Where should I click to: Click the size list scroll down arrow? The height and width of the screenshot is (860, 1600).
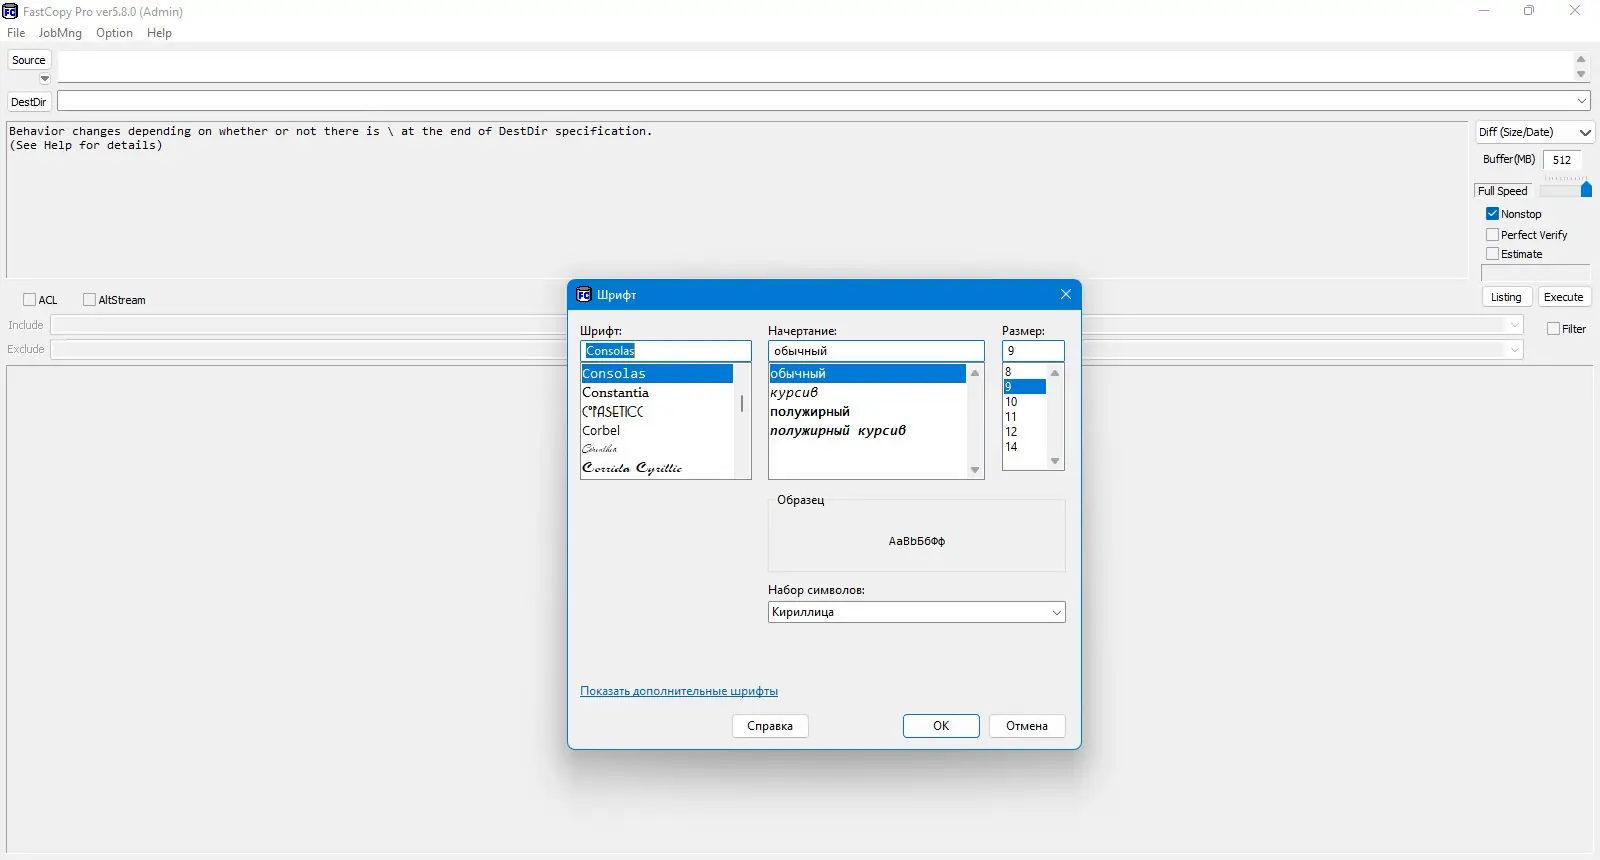[x=1055, y=461]
